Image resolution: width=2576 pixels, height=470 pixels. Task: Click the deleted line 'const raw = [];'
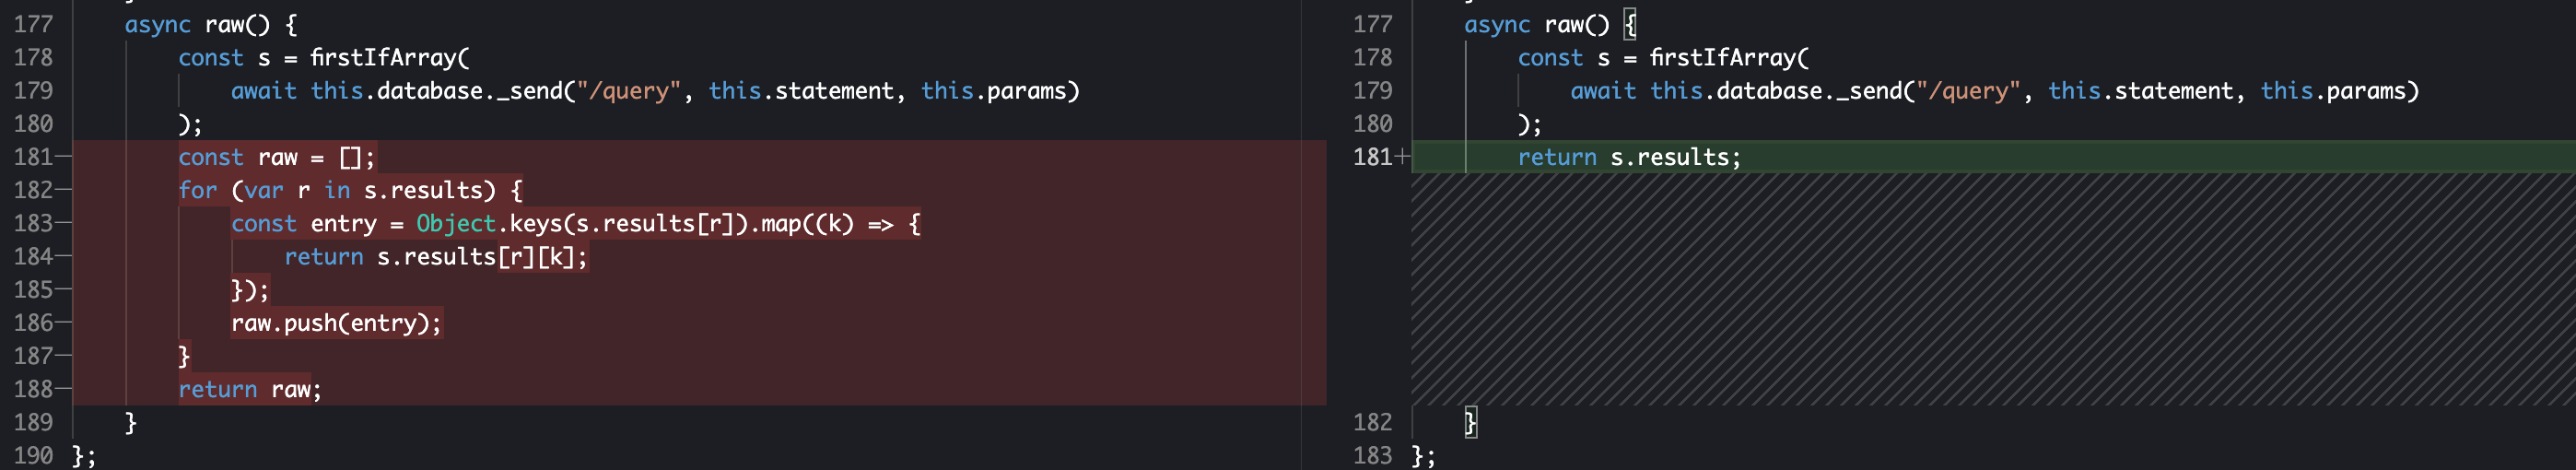277,157
